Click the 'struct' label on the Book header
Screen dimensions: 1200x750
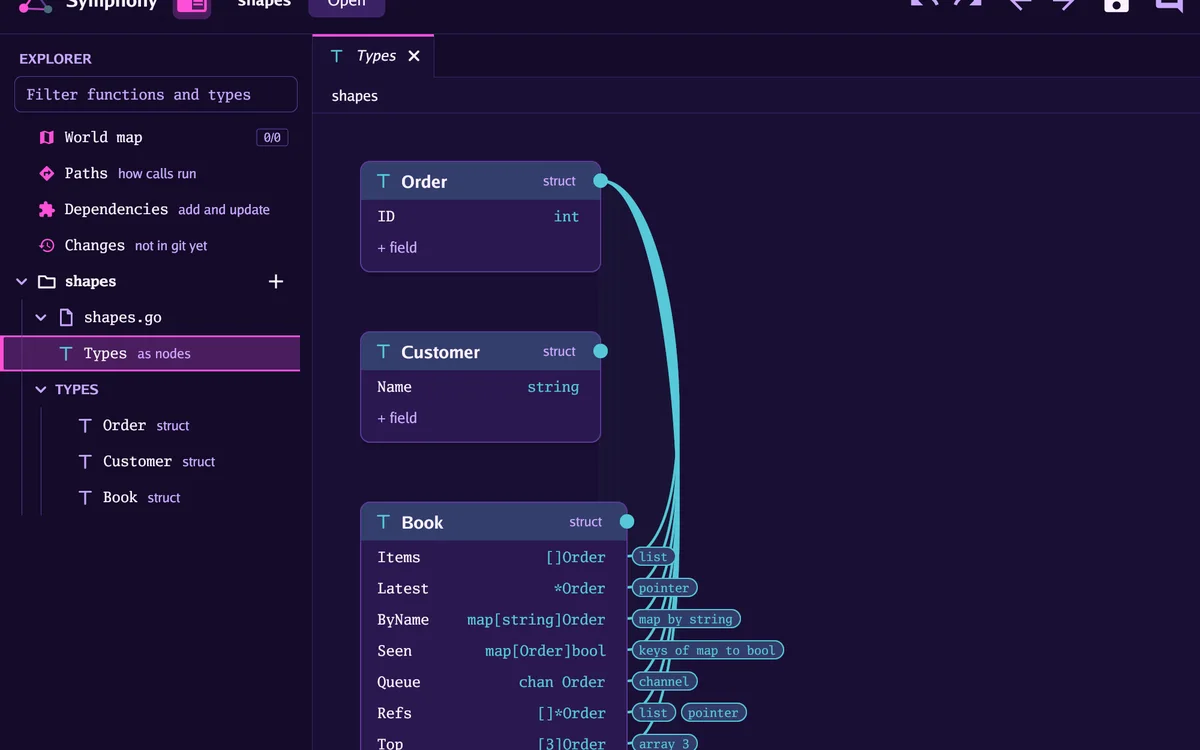coord(586,522)
